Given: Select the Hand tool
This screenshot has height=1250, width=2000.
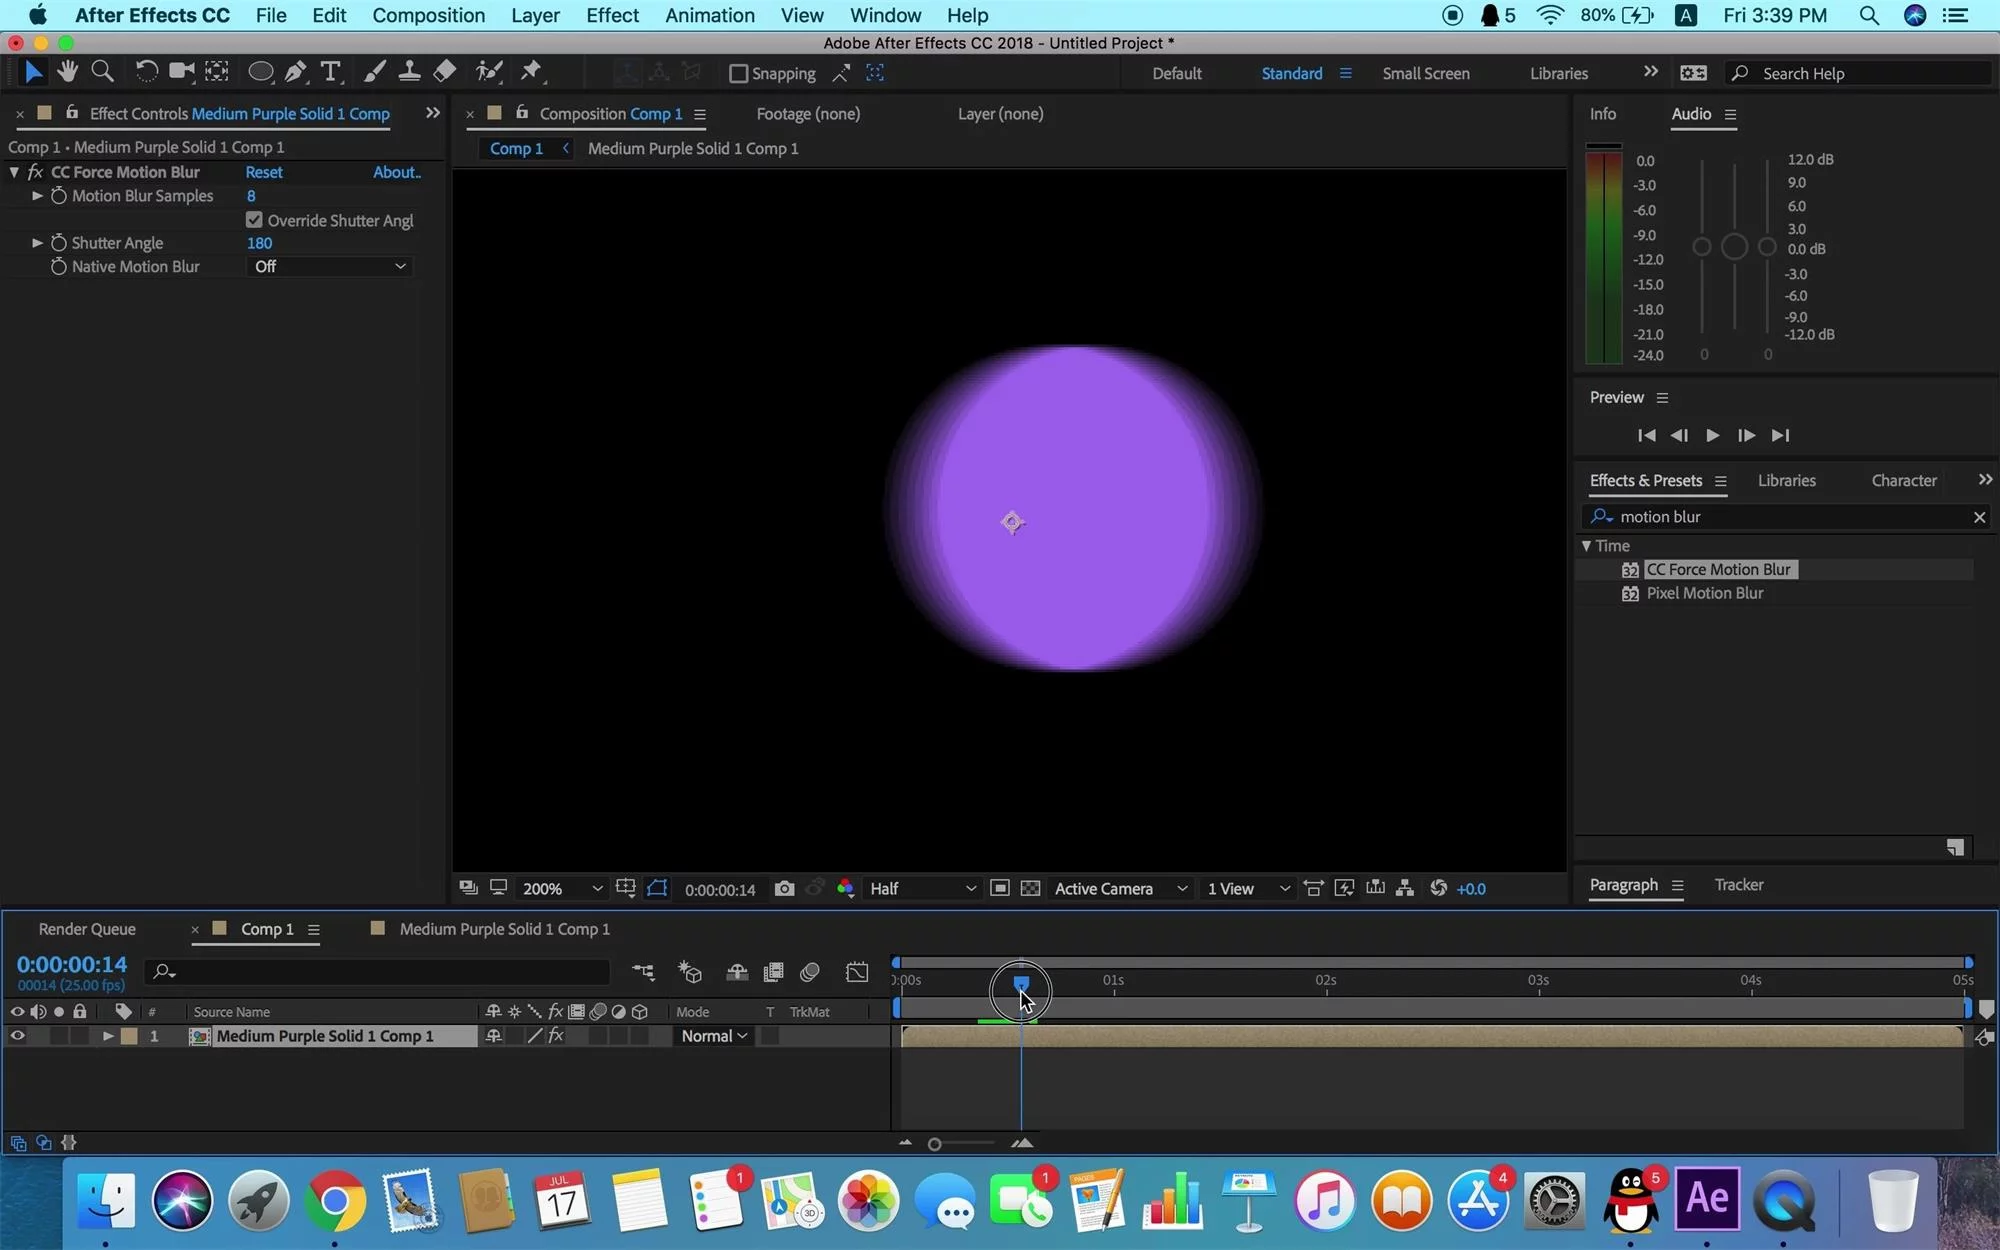Looking at the screenshot, I should (x=67, y=71).
